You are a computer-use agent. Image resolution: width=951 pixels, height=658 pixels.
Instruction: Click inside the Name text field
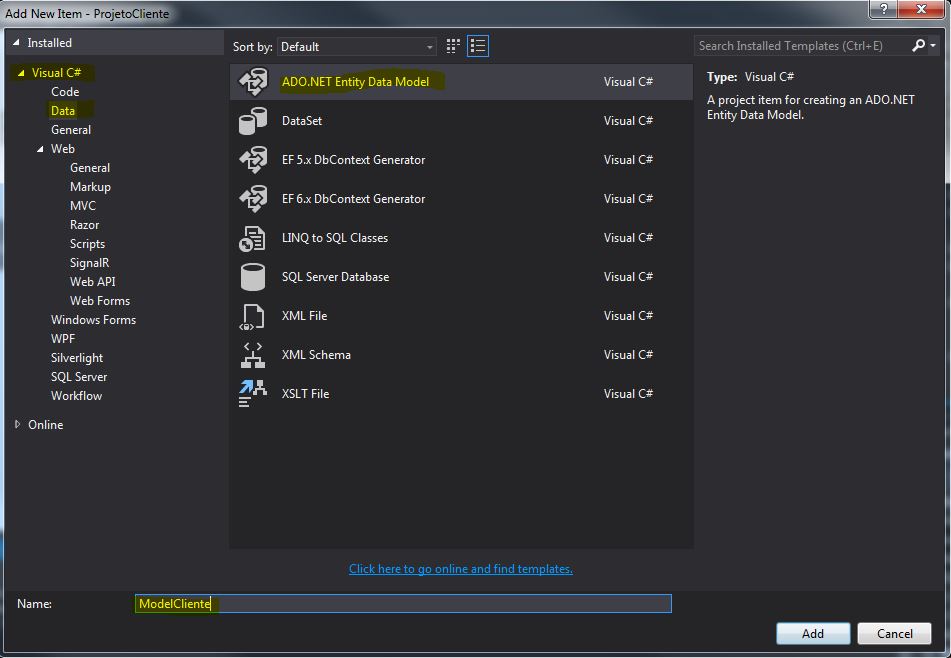pyautogui.click(x=400, y=604)
